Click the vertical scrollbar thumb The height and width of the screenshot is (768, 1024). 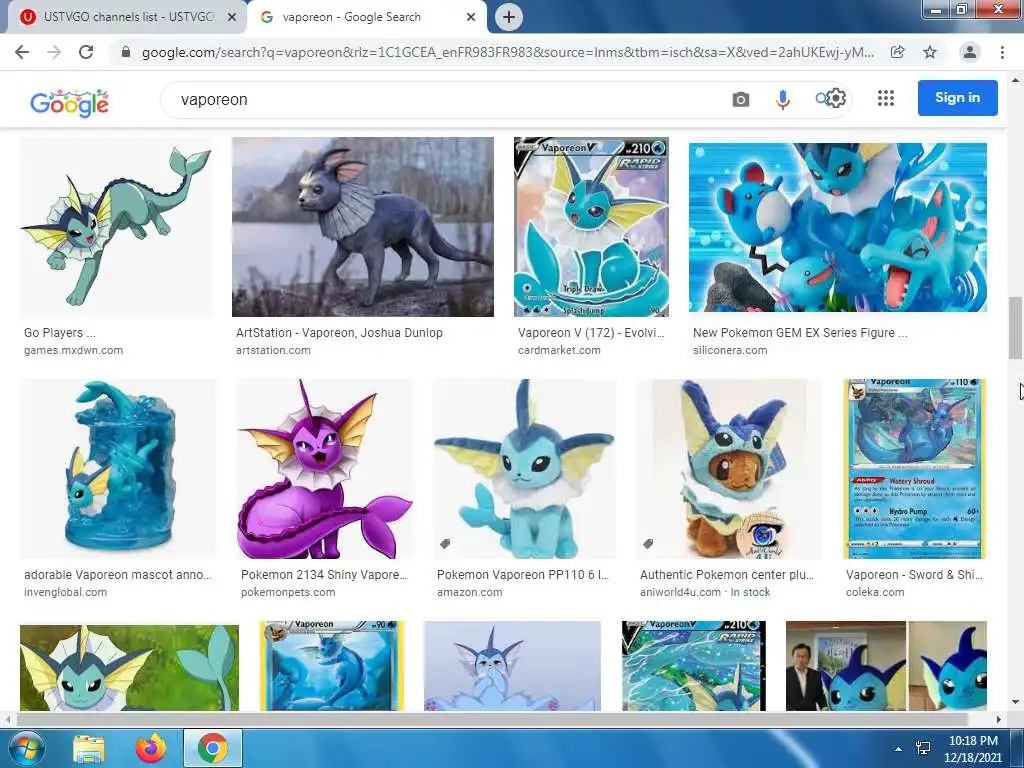pos(1015,327)
